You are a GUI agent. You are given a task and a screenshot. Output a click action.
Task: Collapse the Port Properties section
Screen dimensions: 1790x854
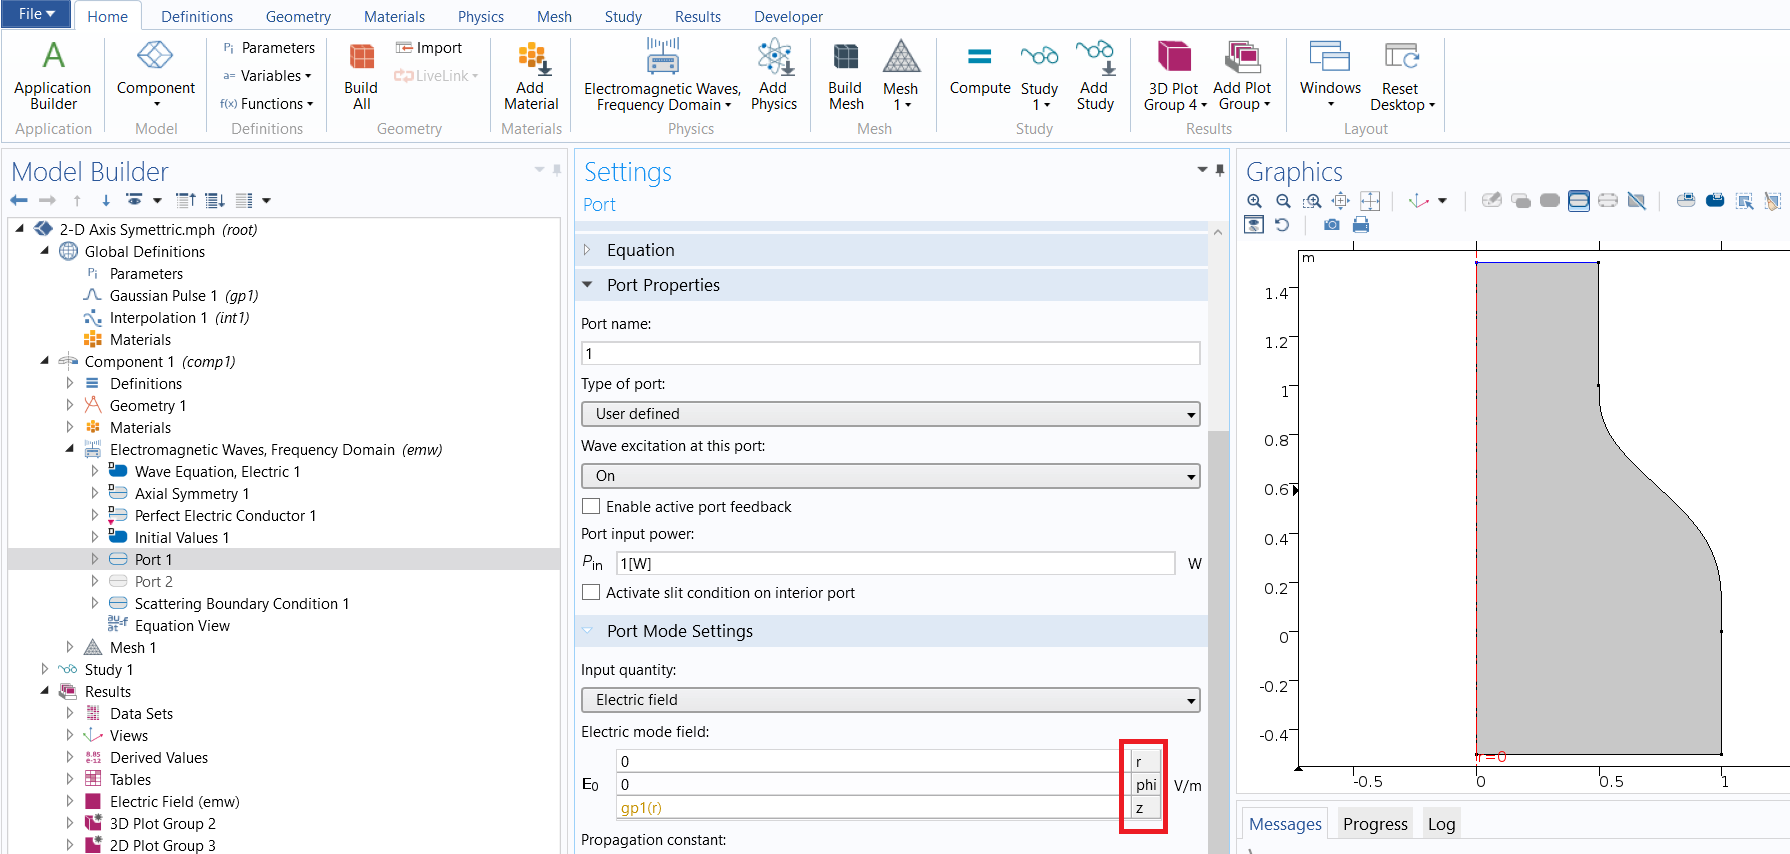point(662,285)
